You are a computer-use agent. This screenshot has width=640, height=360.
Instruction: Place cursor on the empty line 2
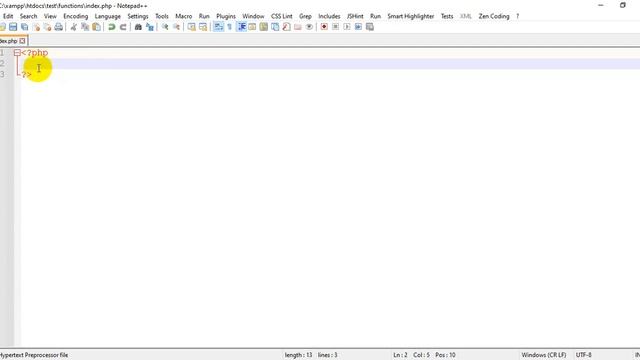[x=330, y=63]
